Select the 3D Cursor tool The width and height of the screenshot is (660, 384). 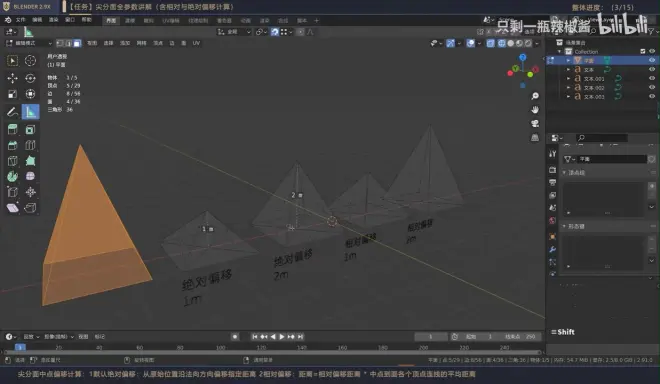(30, 61)
